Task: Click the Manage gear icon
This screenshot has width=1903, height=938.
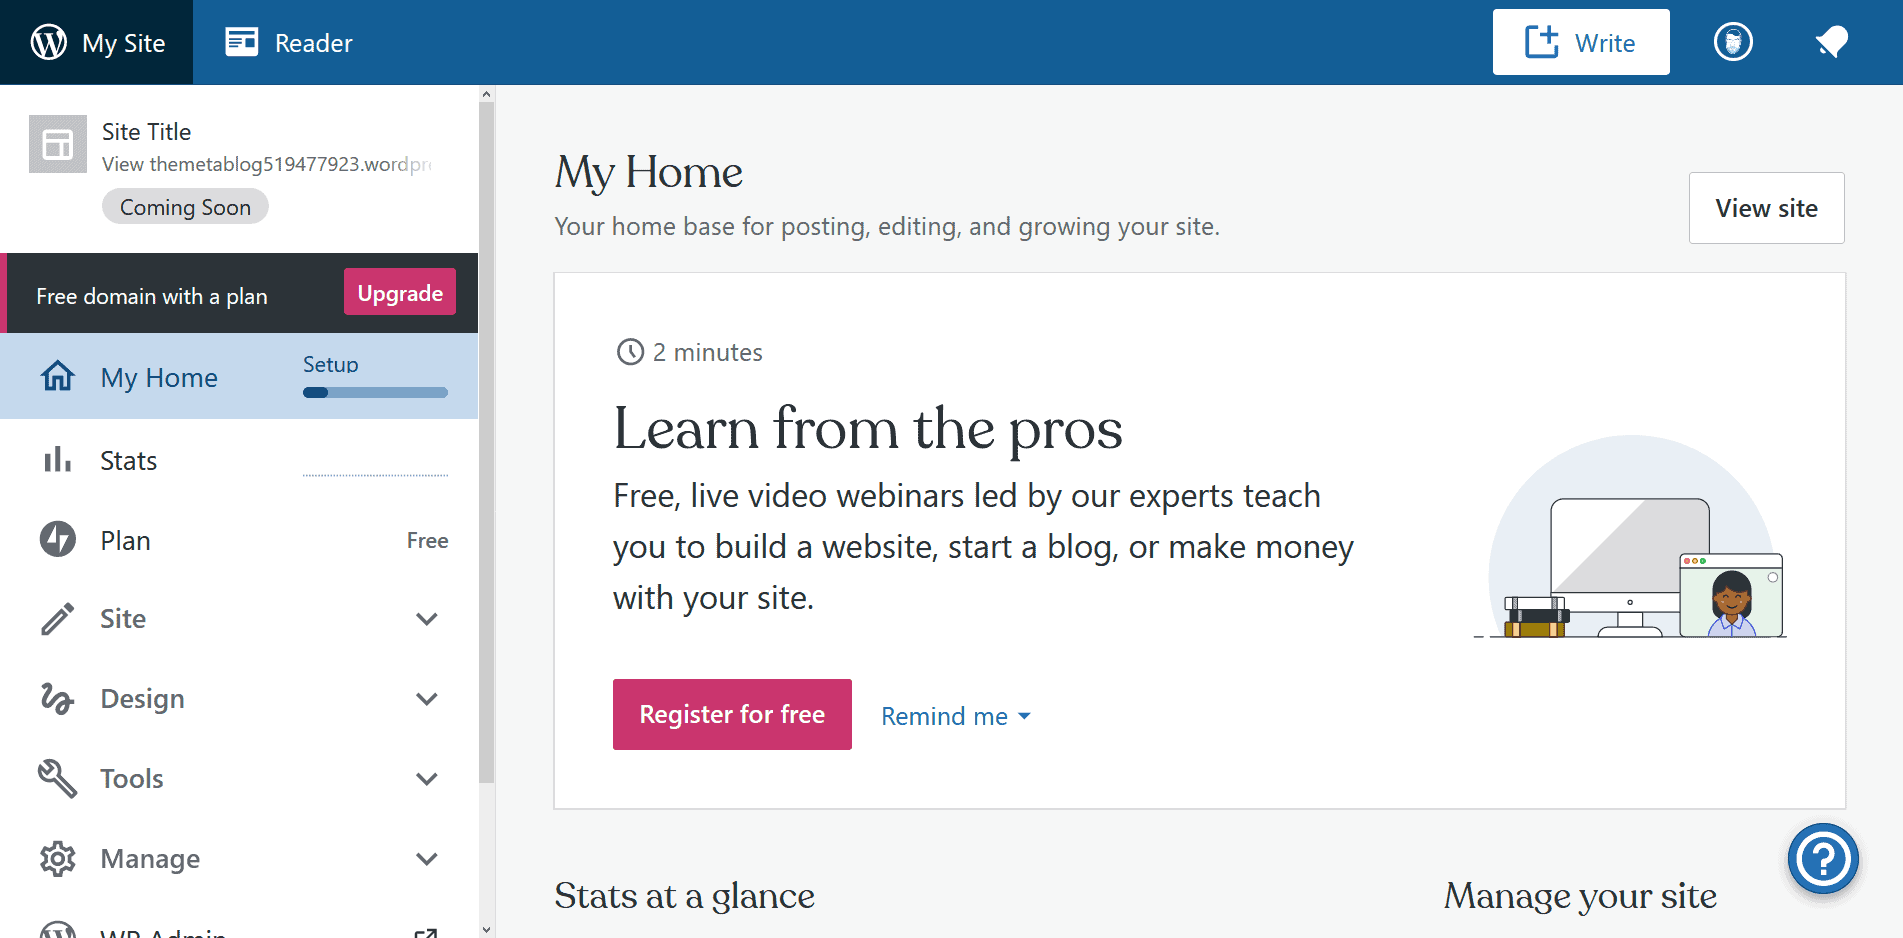Action: pyautogui.click(x=57, y=858)
